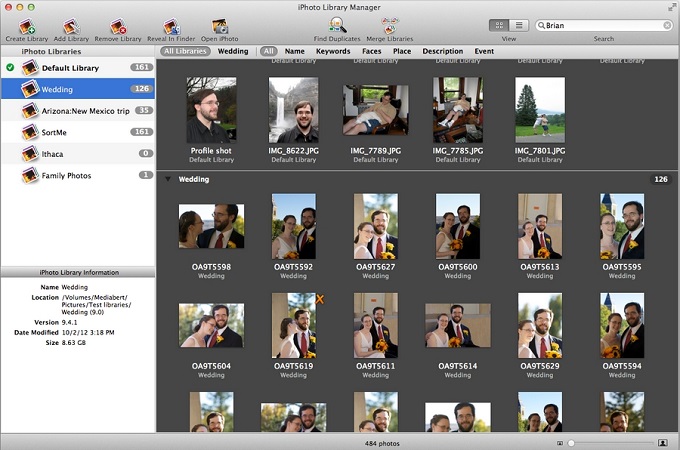Choose the All Libraries scope filter
680x450 pixels.
pos(185,51)
